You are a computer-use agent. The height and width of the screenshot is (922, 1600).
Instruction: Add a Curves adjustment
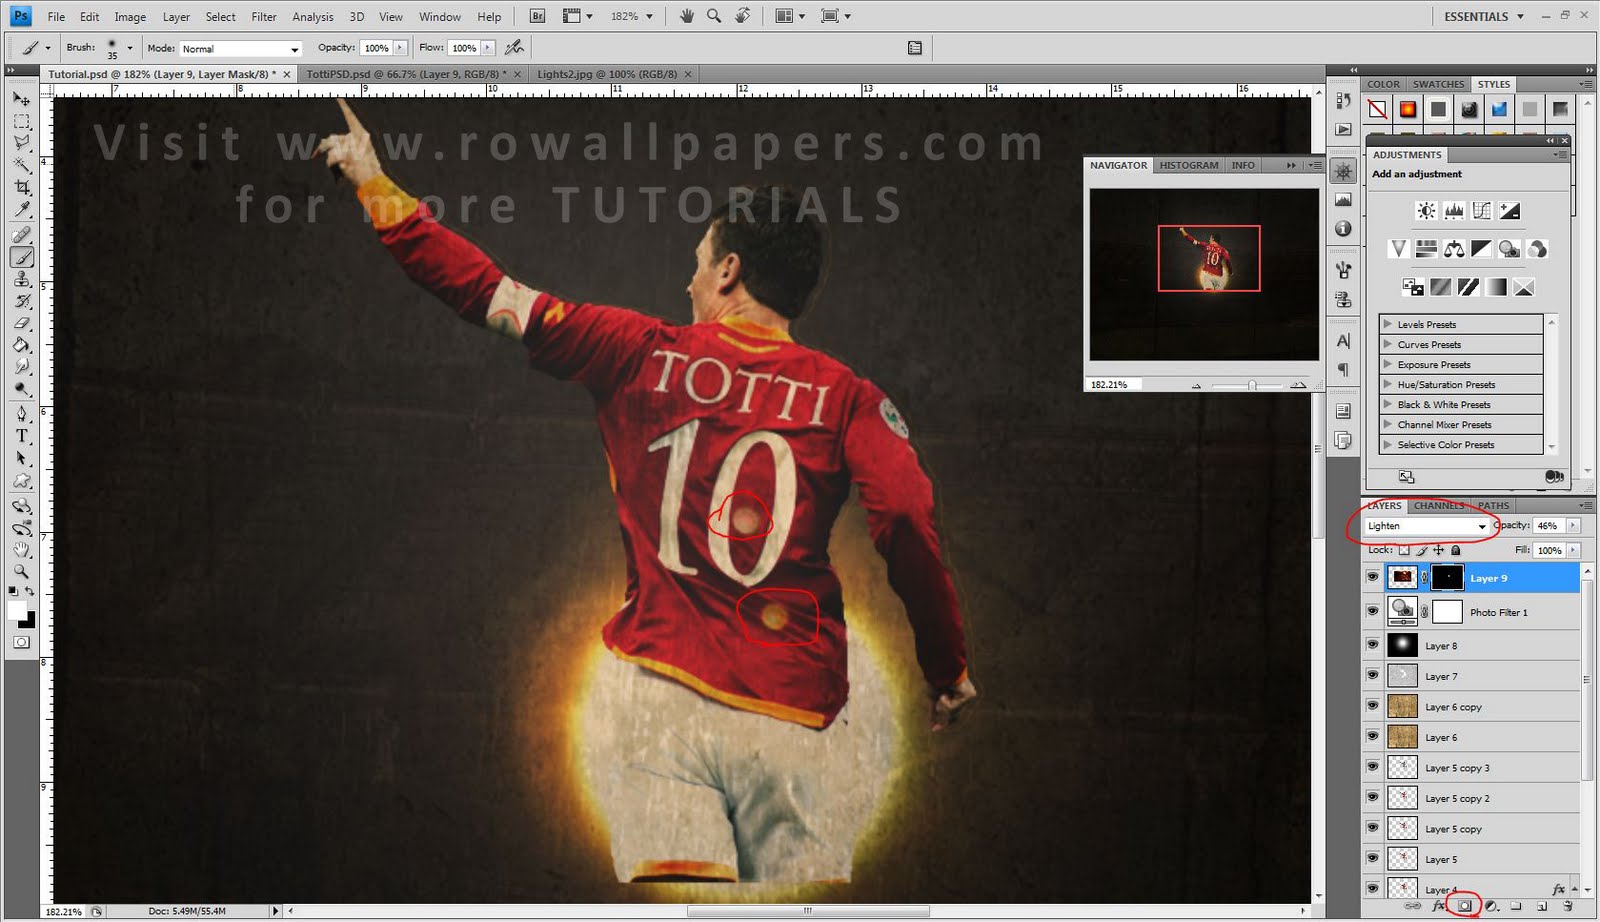click(x=1482, y=210)
